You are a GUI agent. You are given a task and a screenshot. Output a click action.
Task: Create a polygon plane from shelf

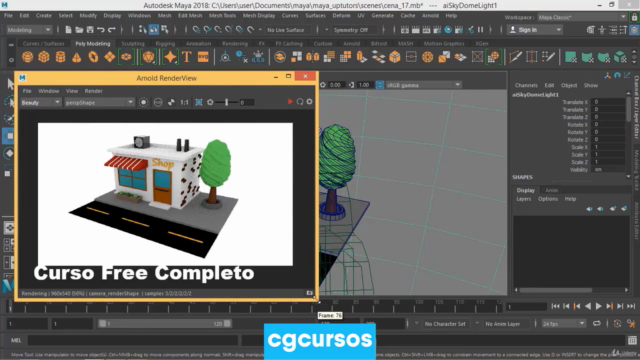109,57
